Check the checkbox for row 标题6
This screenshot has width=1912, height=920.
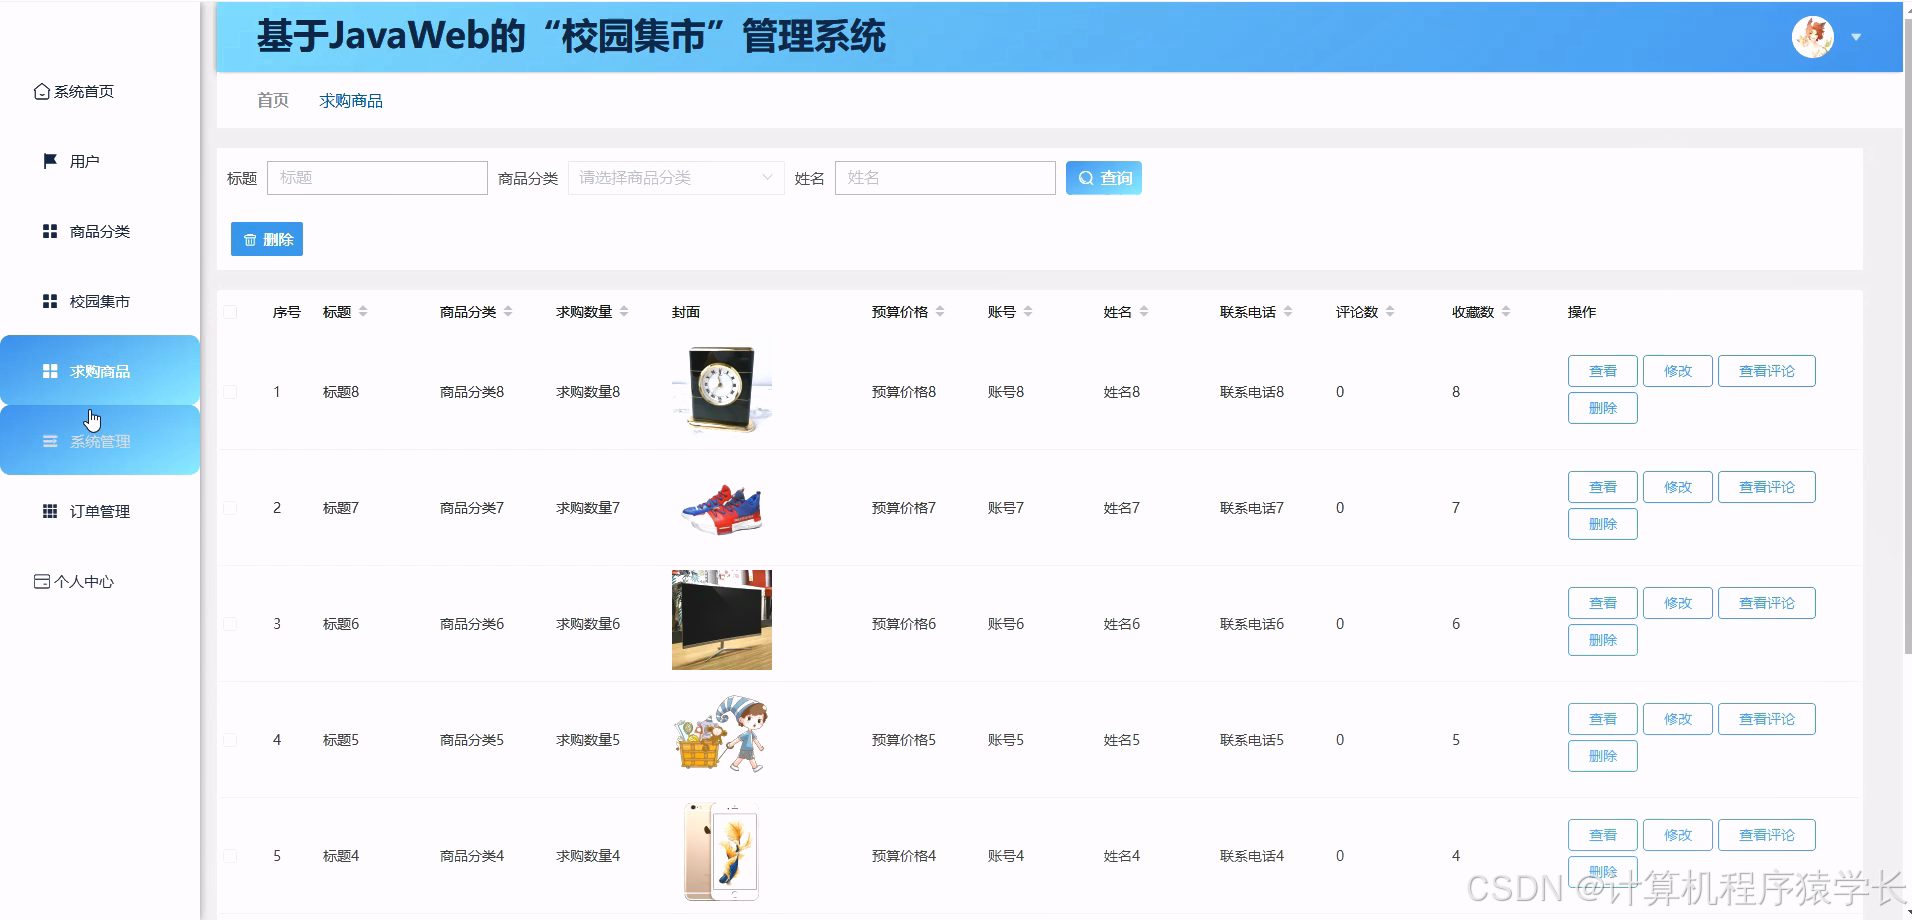point(231,623)
